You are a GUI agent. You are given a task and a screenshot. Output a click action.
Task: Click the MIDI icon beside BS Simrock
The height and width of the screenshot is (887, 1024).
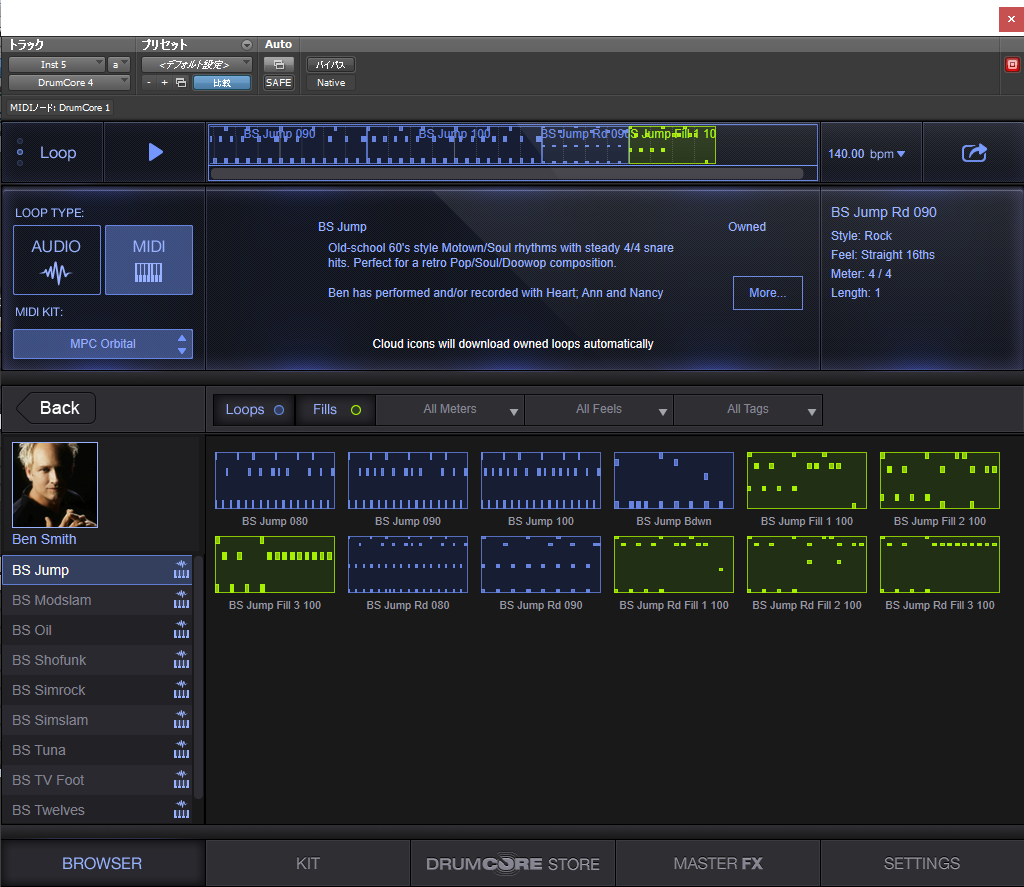[x=181, y=690]
